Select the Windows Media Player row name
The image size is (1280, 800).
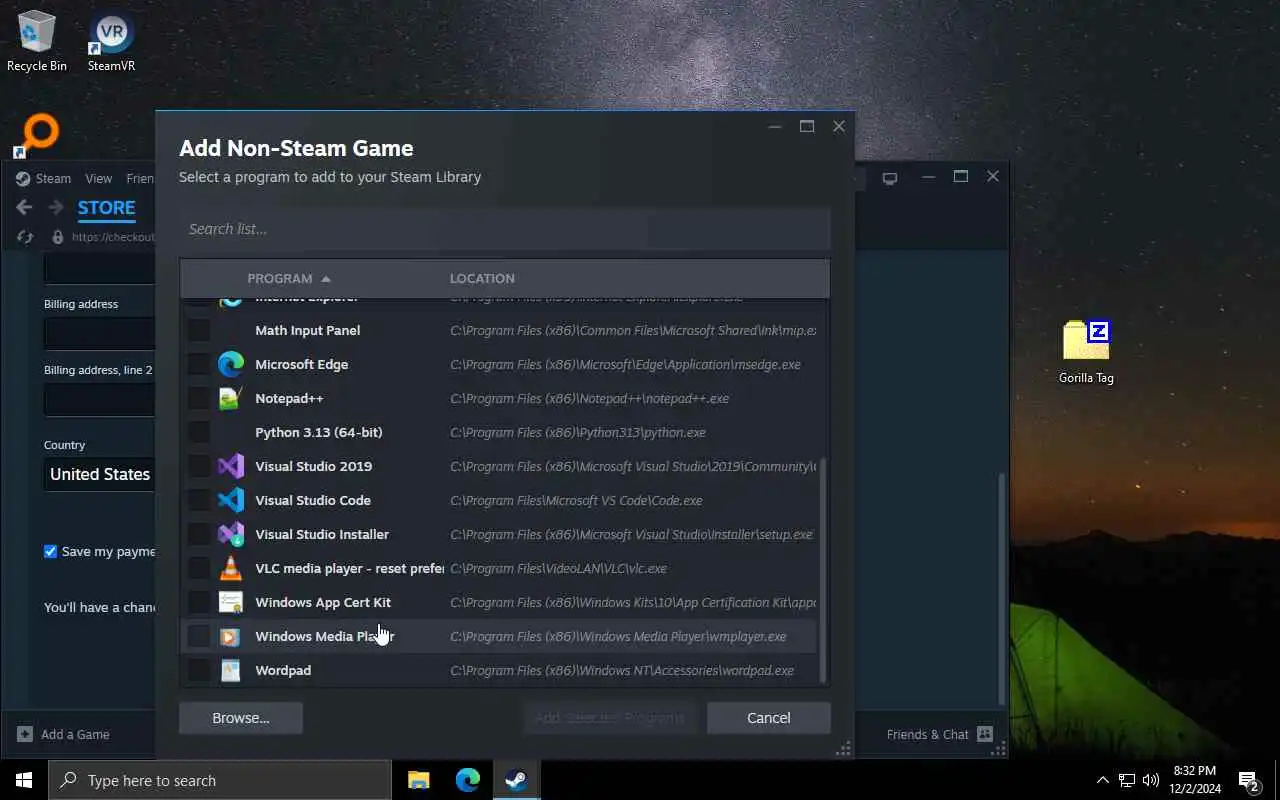(x=325, y=636)
